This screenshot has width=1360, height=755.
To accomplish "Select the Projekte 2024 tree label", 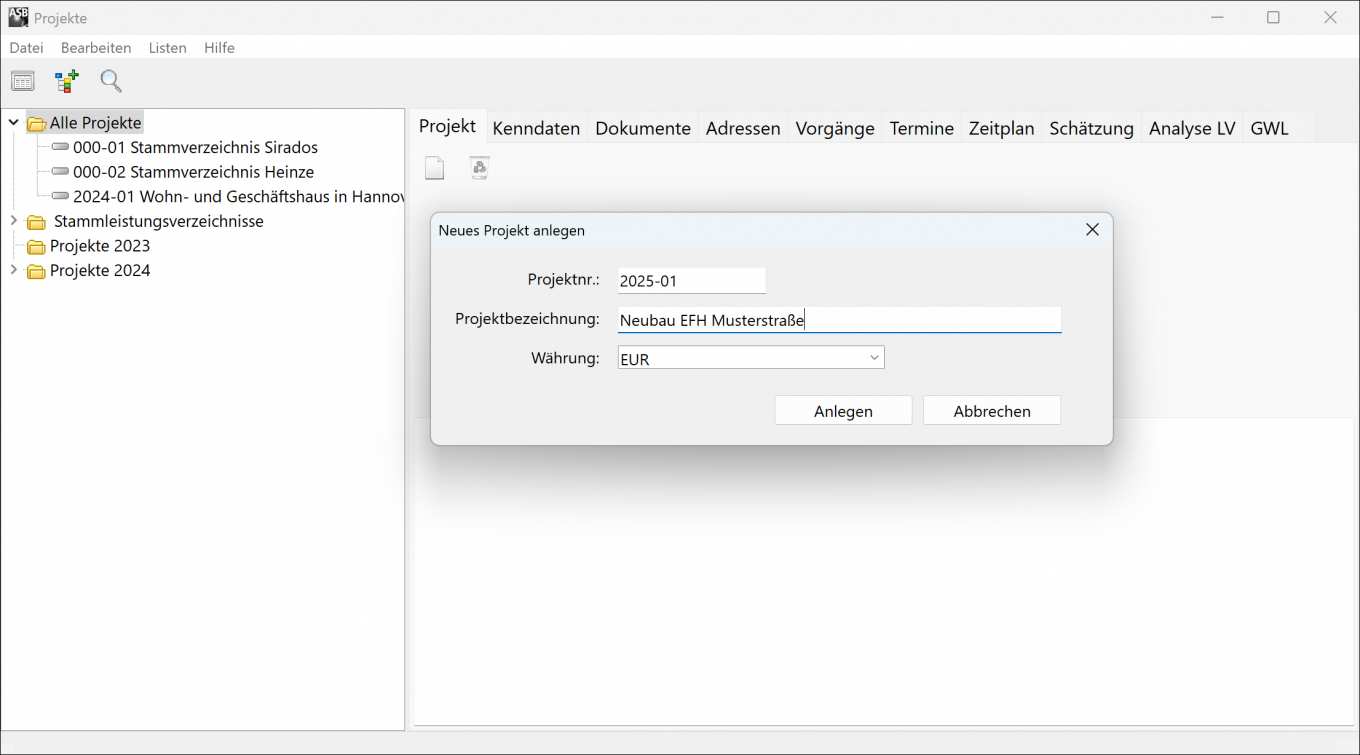I will click(100, 270).
